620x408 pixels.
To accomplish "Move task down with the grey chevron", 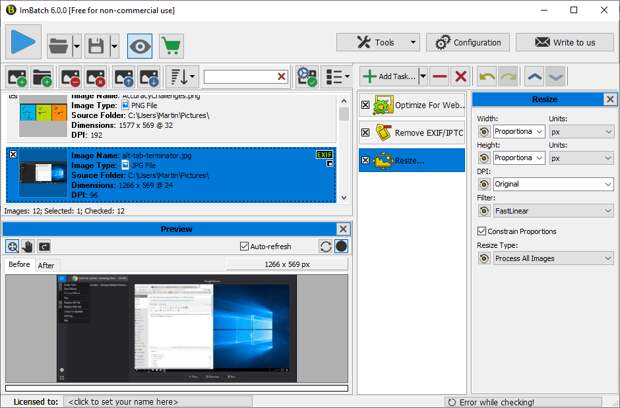I will (x=556, y=76).
